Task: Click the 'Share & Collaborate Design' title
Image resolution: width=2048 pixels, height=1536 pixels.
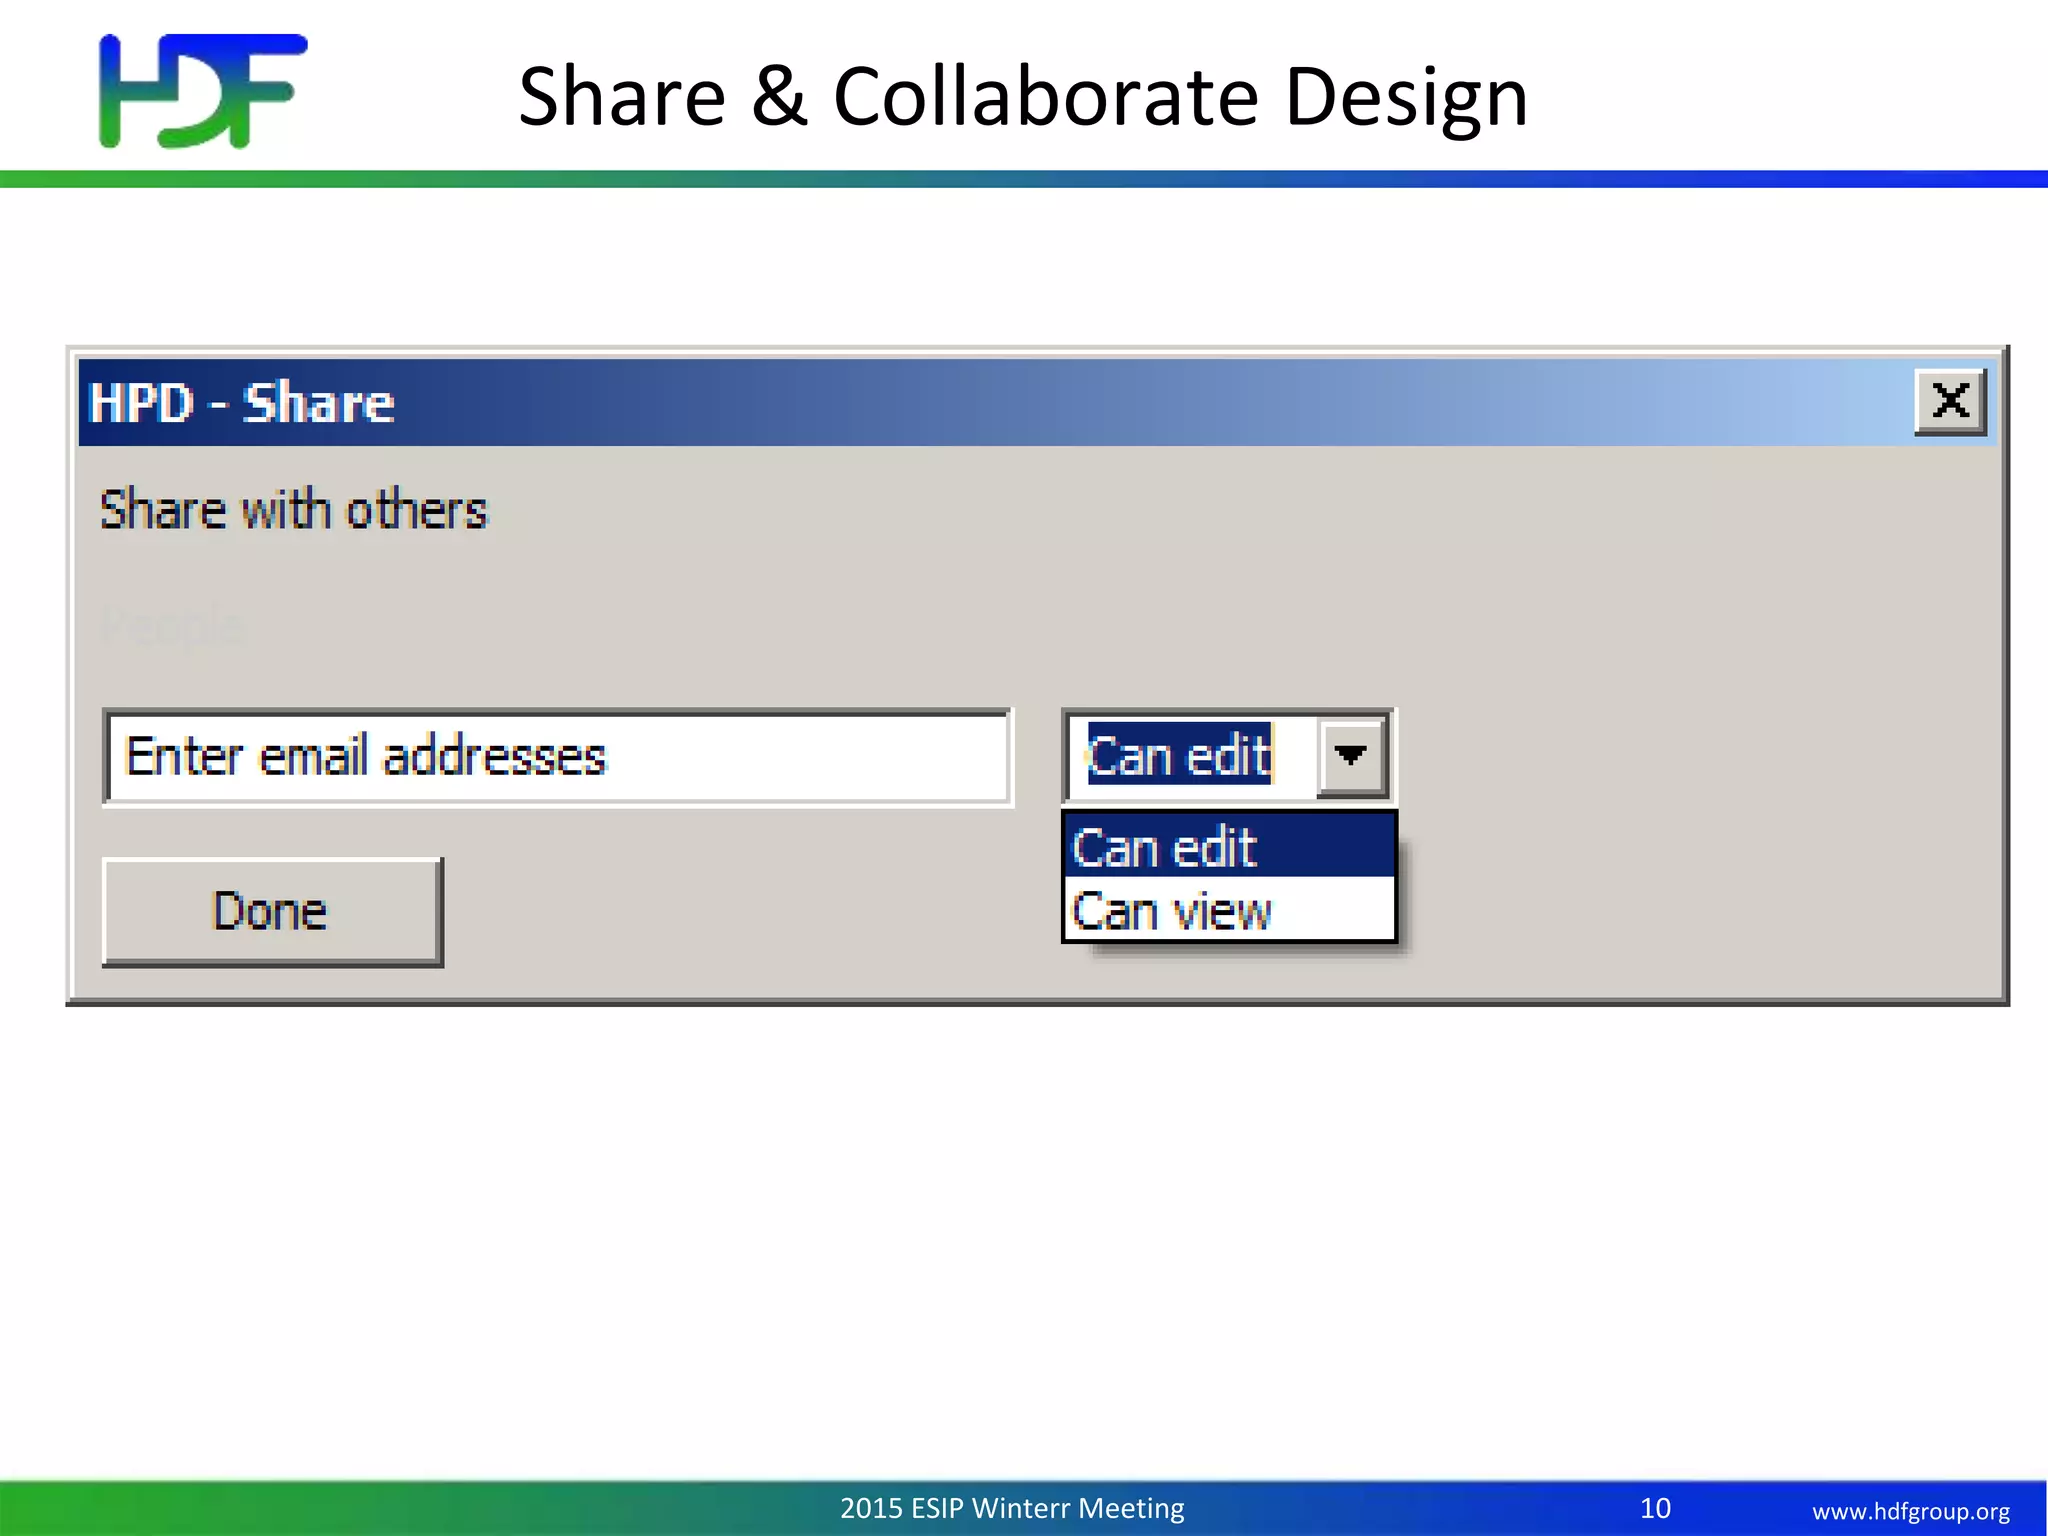Action: click(x=1023, y=97)
